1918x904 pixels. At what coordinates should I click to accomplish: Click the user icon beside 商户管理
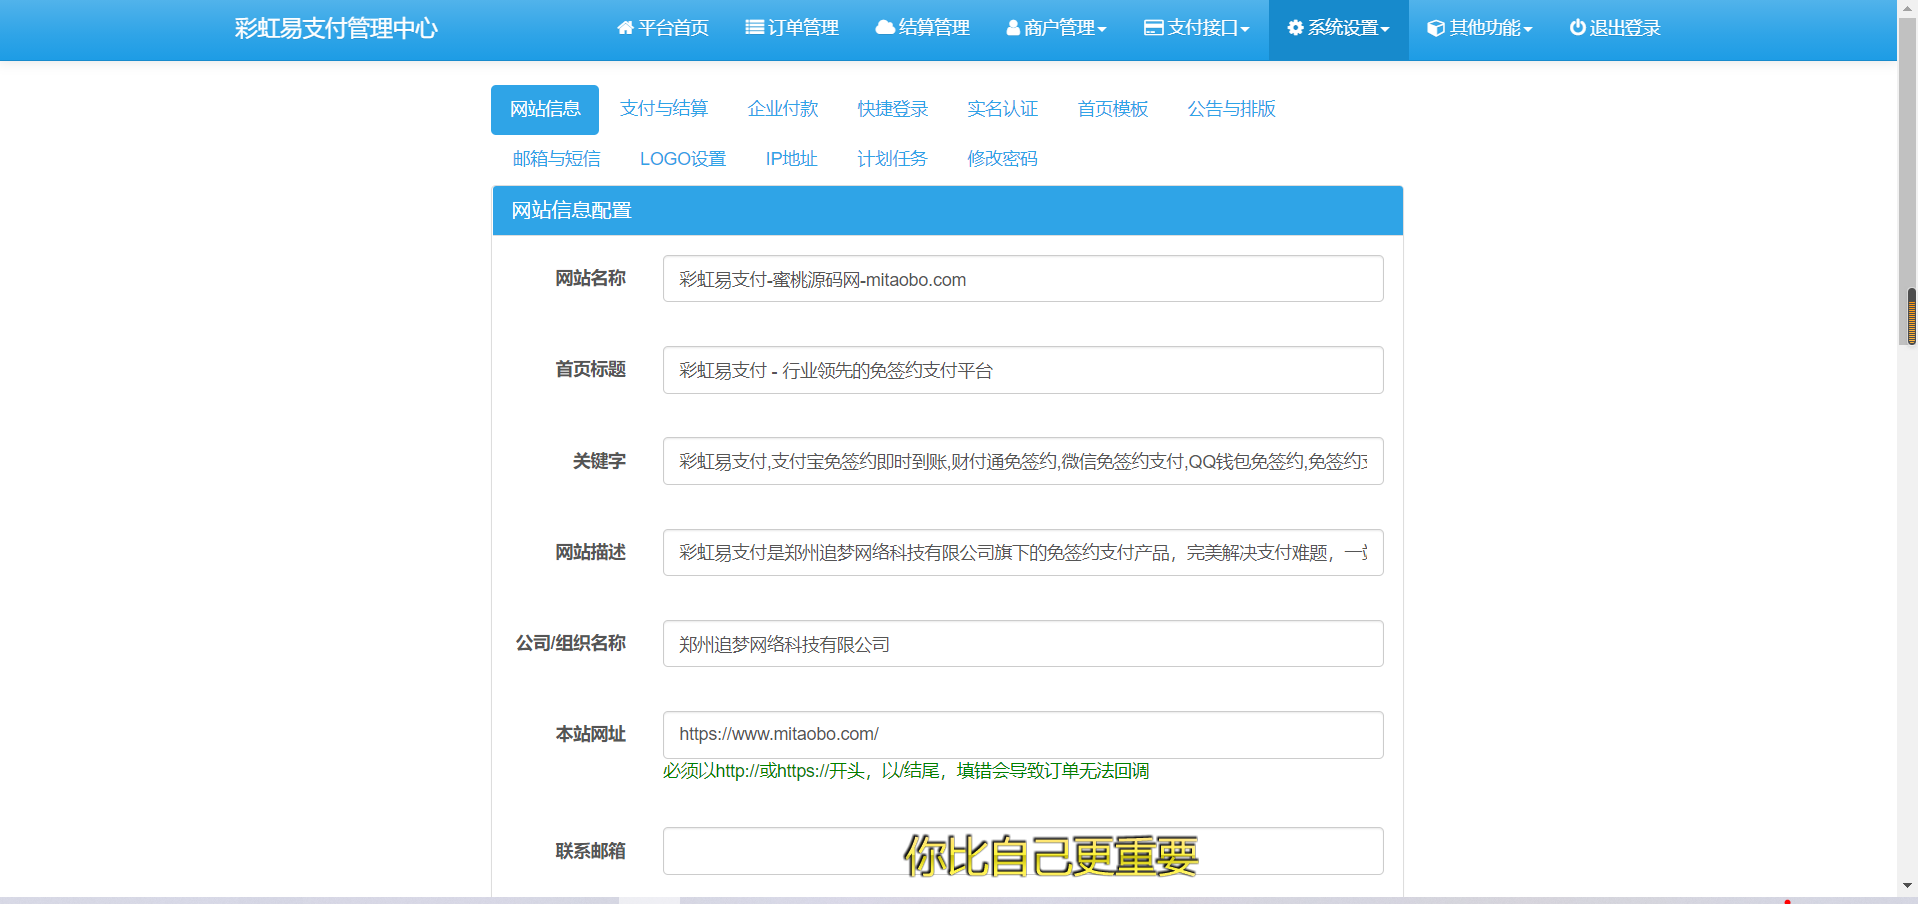pos(1013,28)
